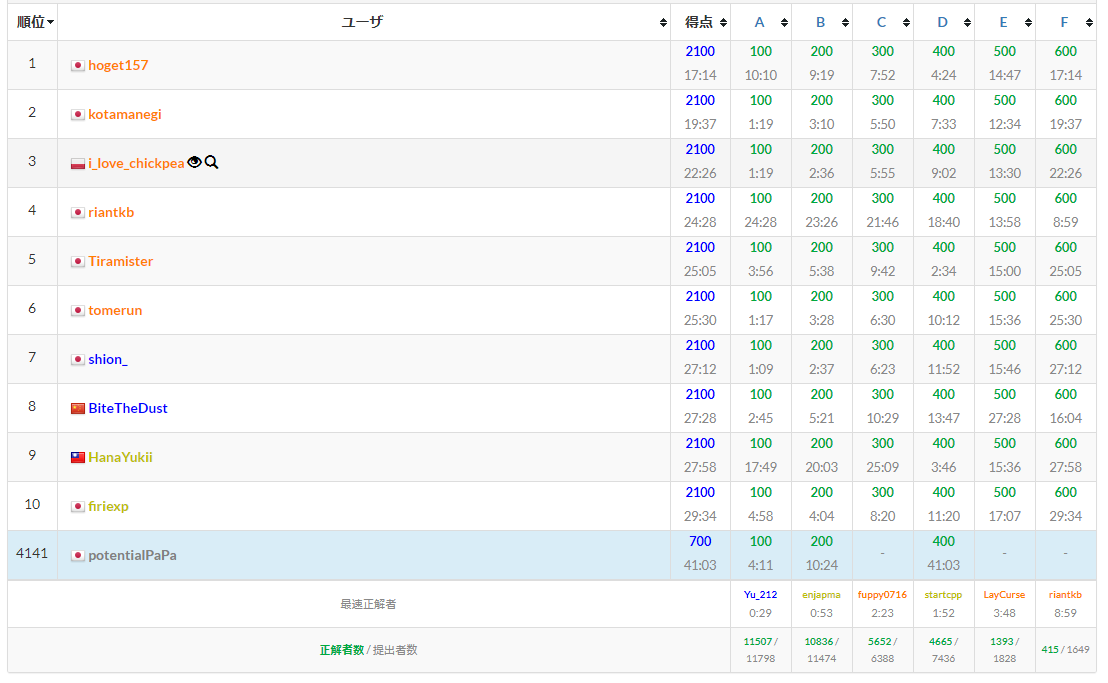
Task: Open HanaYukii user profile
Action: (x=120, y=458)
